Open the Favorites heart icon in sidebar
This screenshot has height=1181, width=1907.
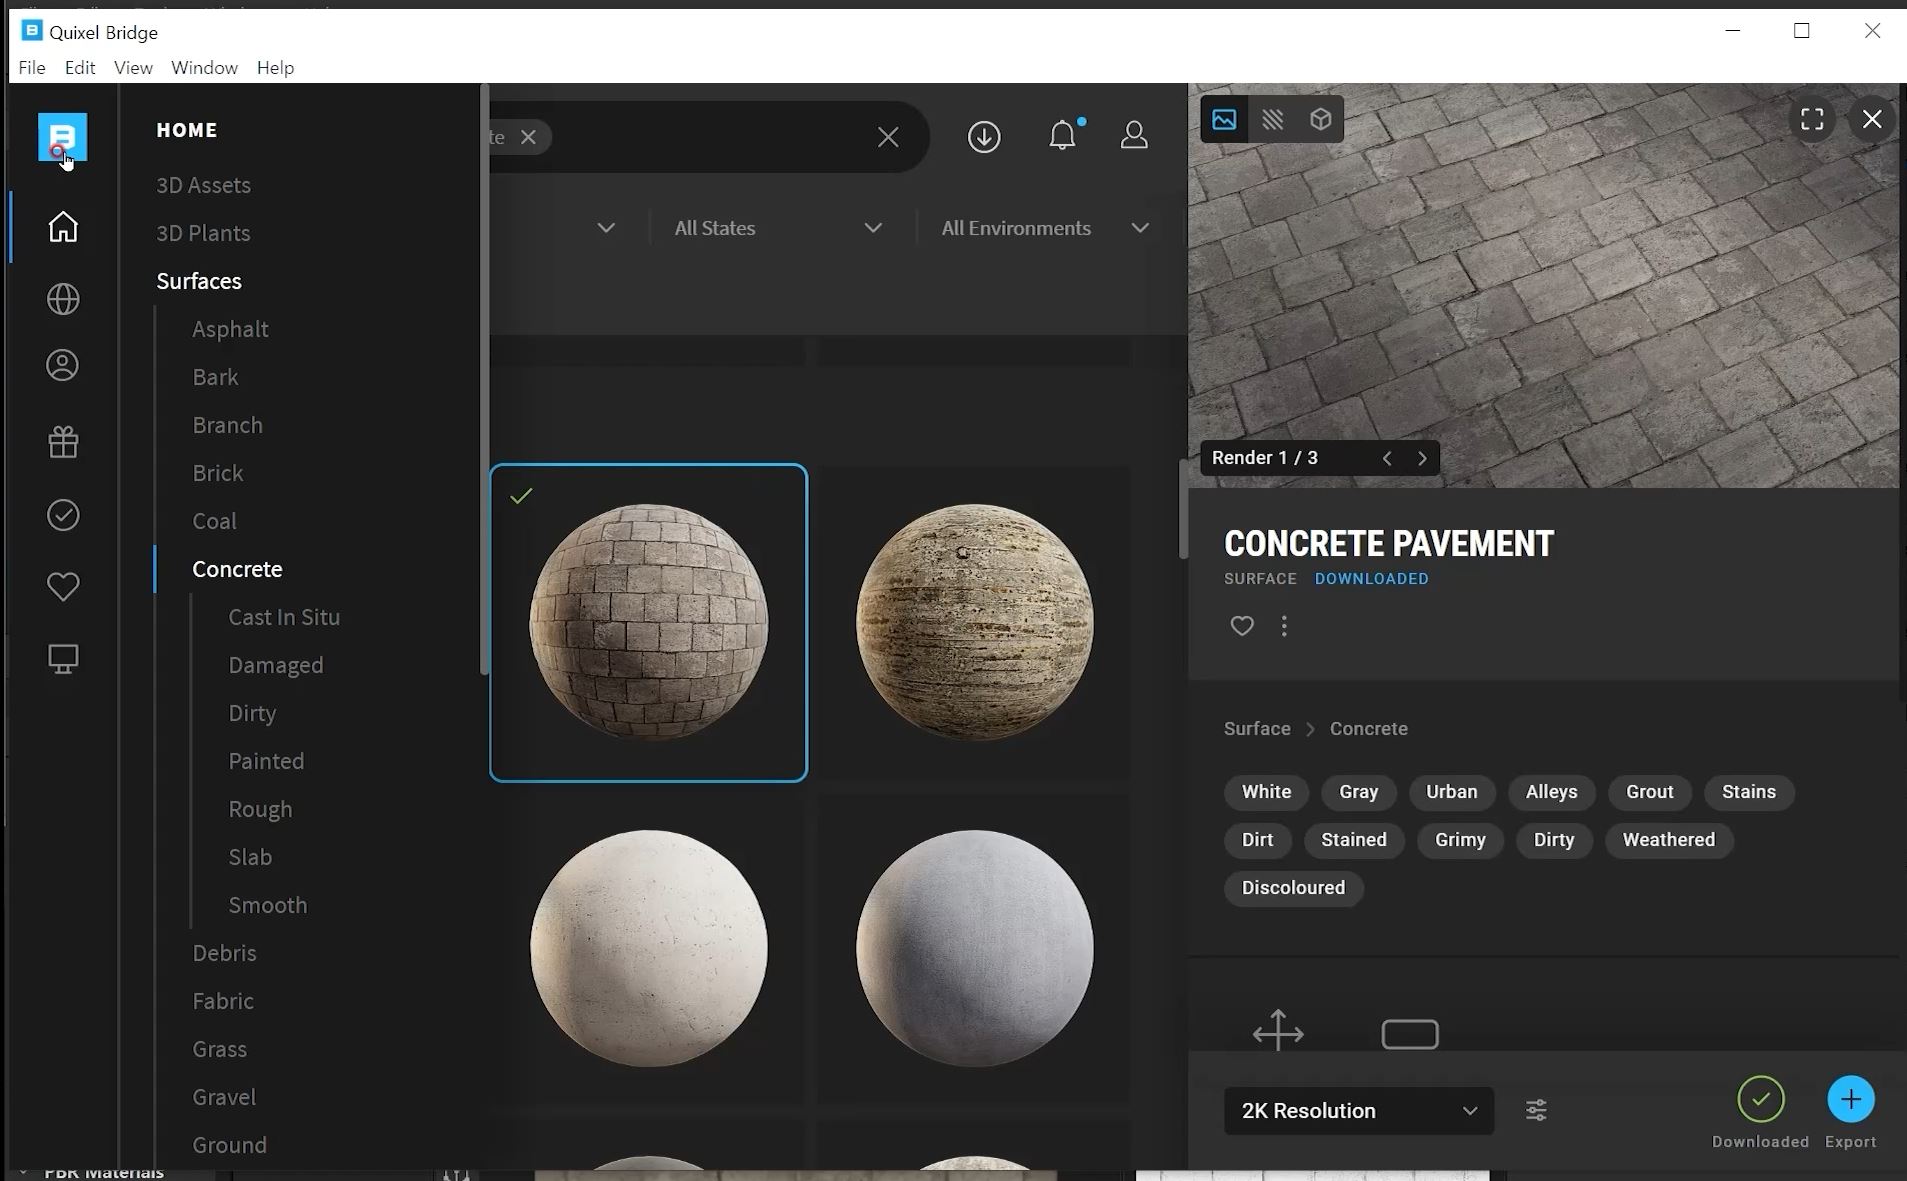pos(63,587)
